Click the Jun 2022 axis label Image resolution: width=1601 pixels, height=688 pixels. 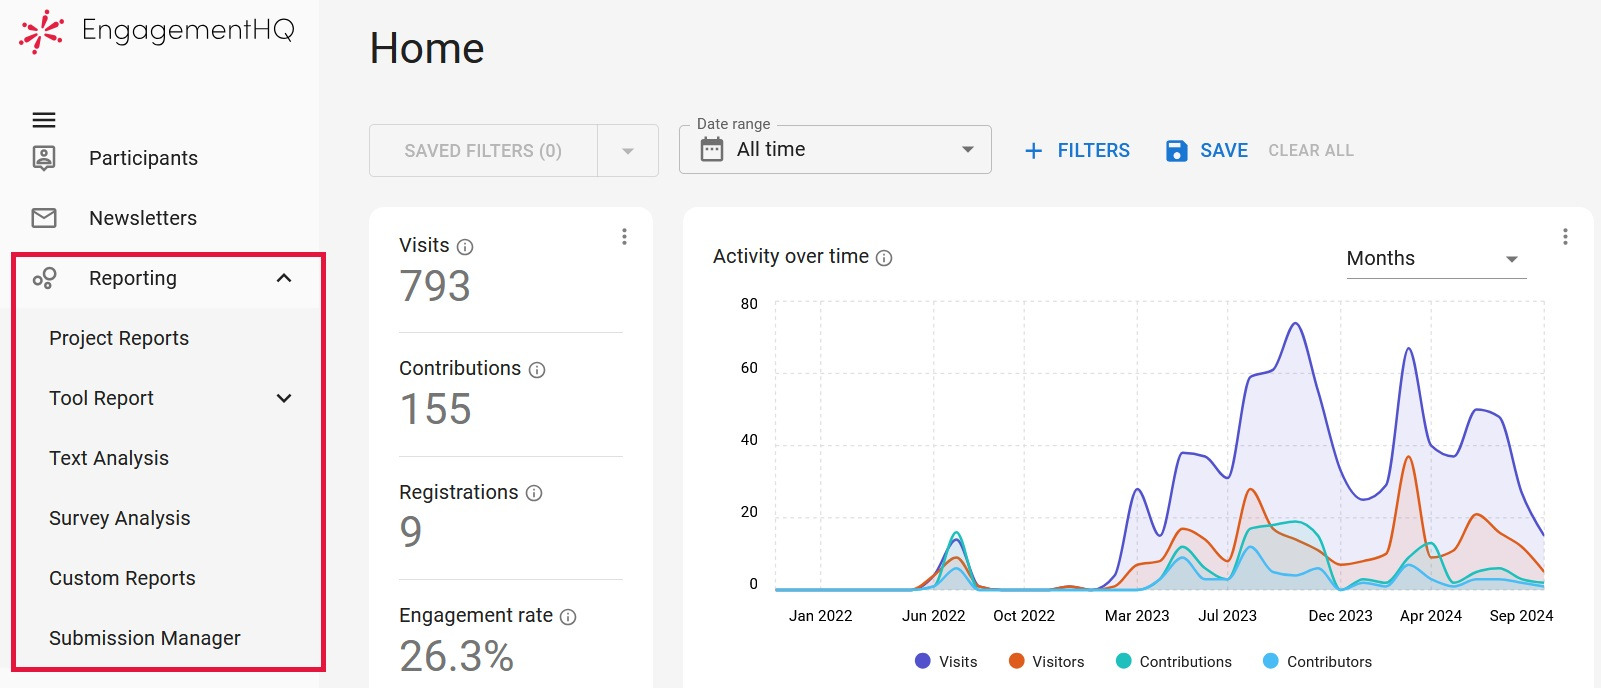(x=933, y=616)
